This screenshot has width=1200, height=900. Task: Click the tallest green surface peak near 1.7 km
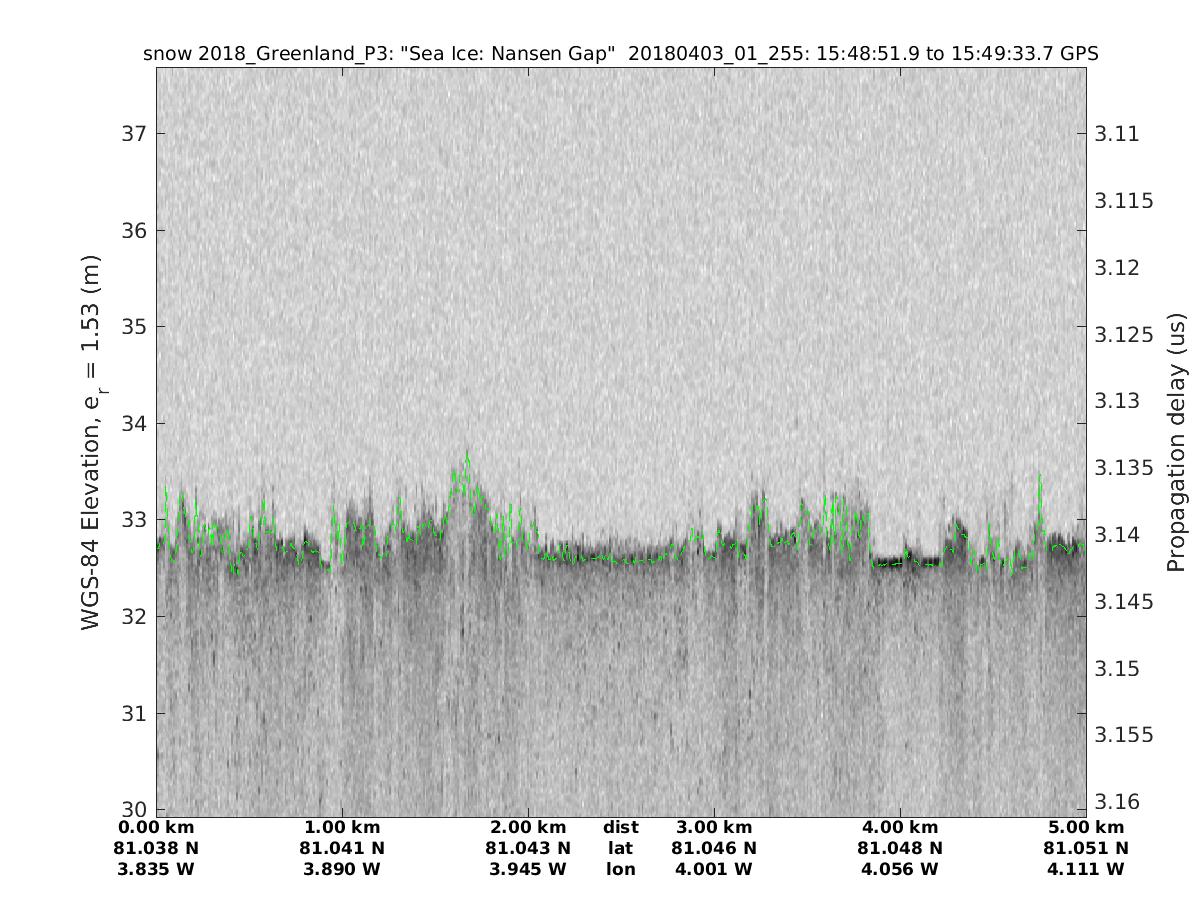coord(466,458)
